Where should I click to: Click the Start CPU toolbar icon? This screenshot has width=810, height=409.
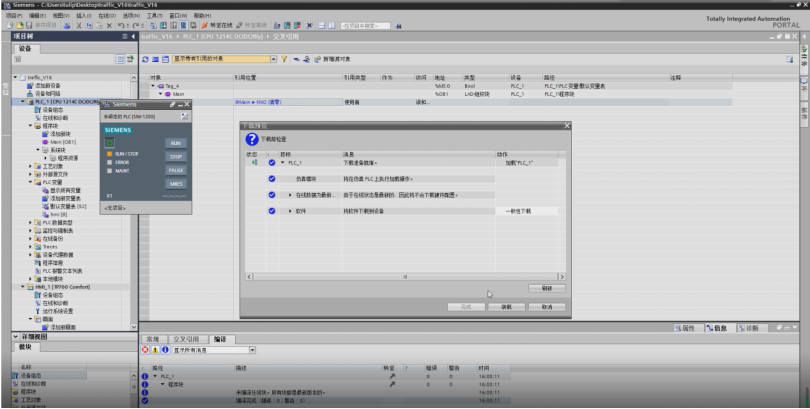tap(287, 25)
